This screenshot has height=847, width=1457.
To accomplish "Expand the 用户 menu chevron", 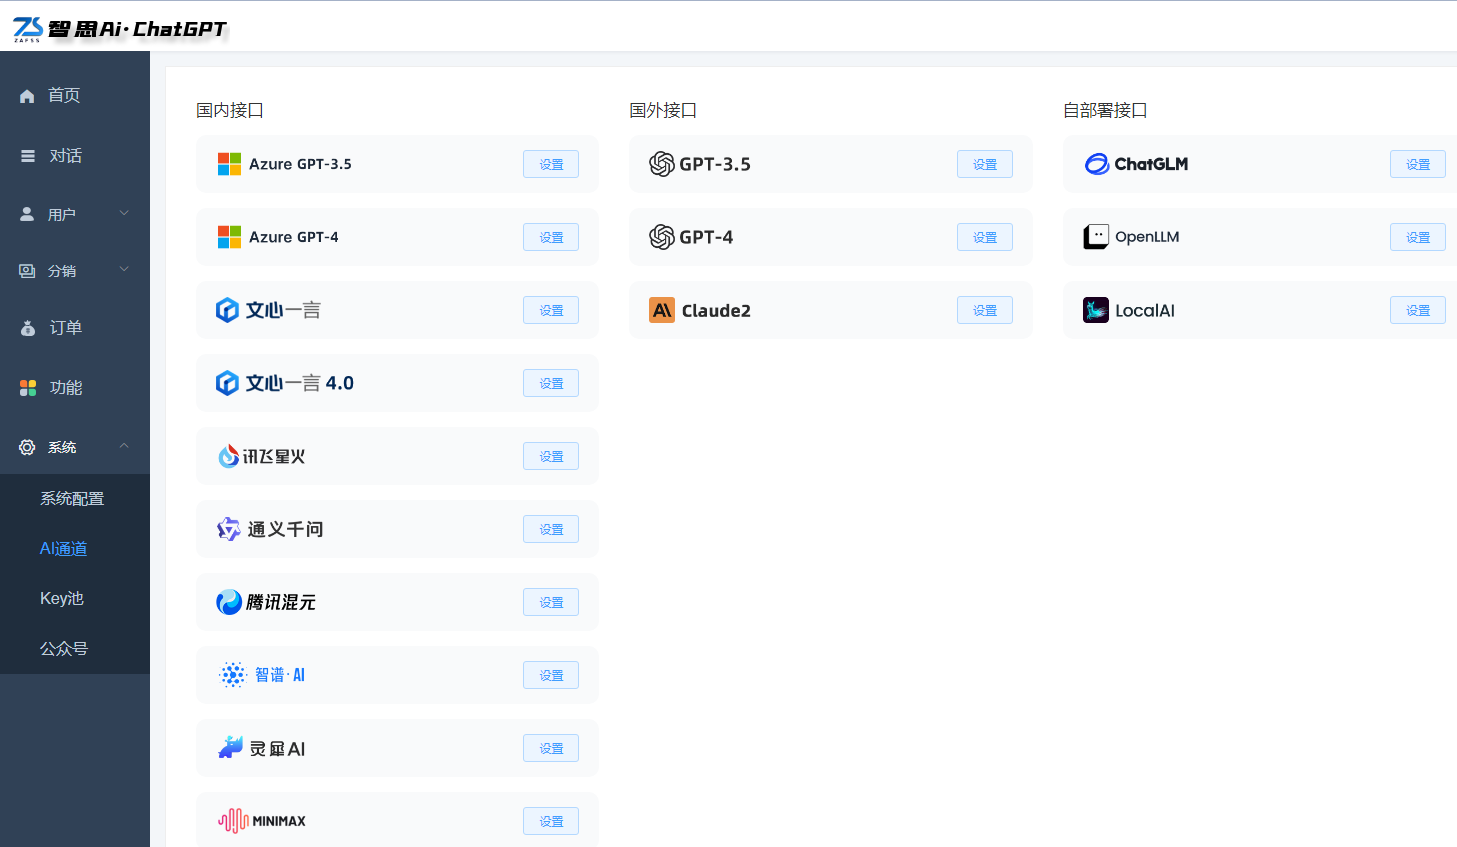I will point(124,213).
